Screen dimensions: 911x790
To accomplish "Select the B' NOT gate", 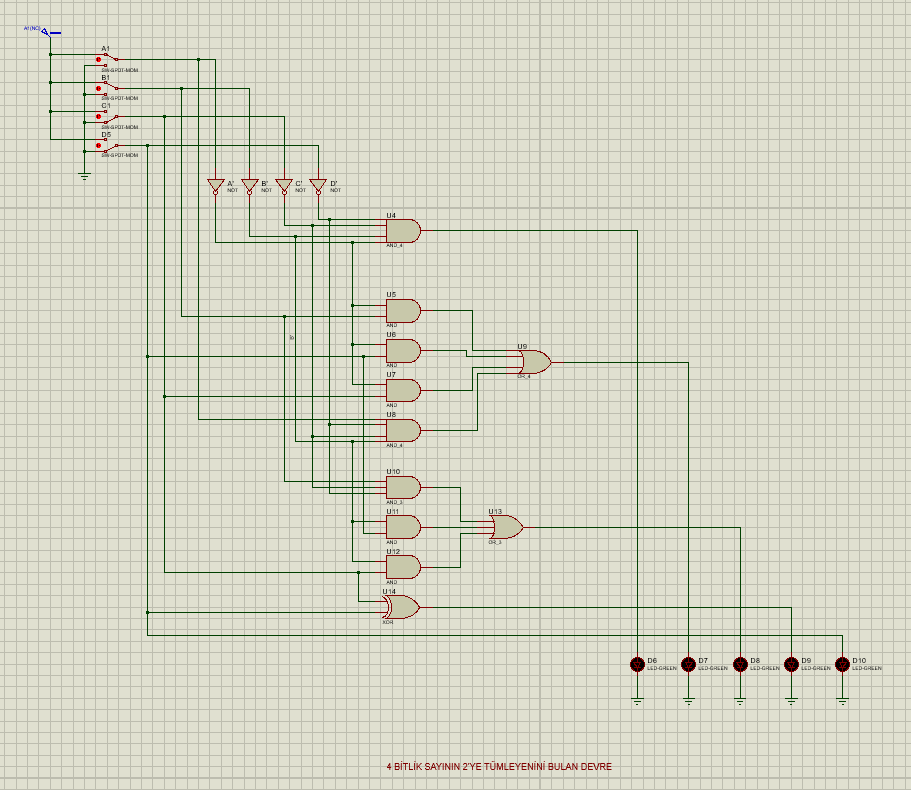I will click(x=249, y=186).
